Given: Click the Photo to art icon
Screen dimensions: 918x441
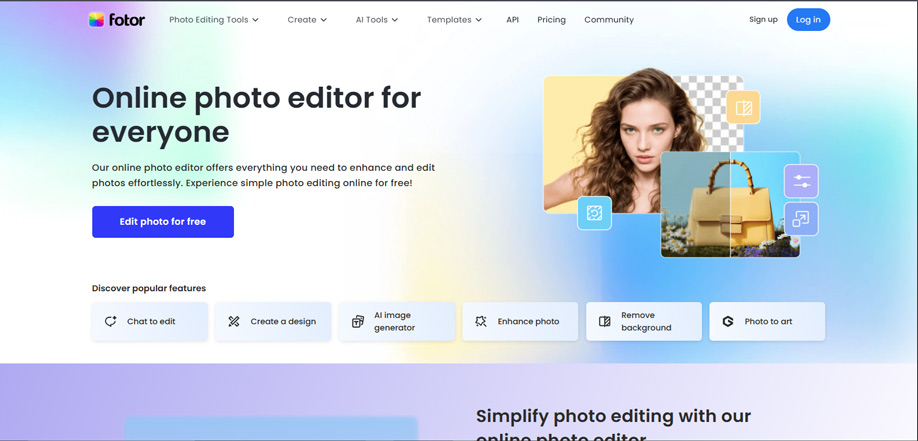Looking at the screenshot, I should (x=728, y=321).
